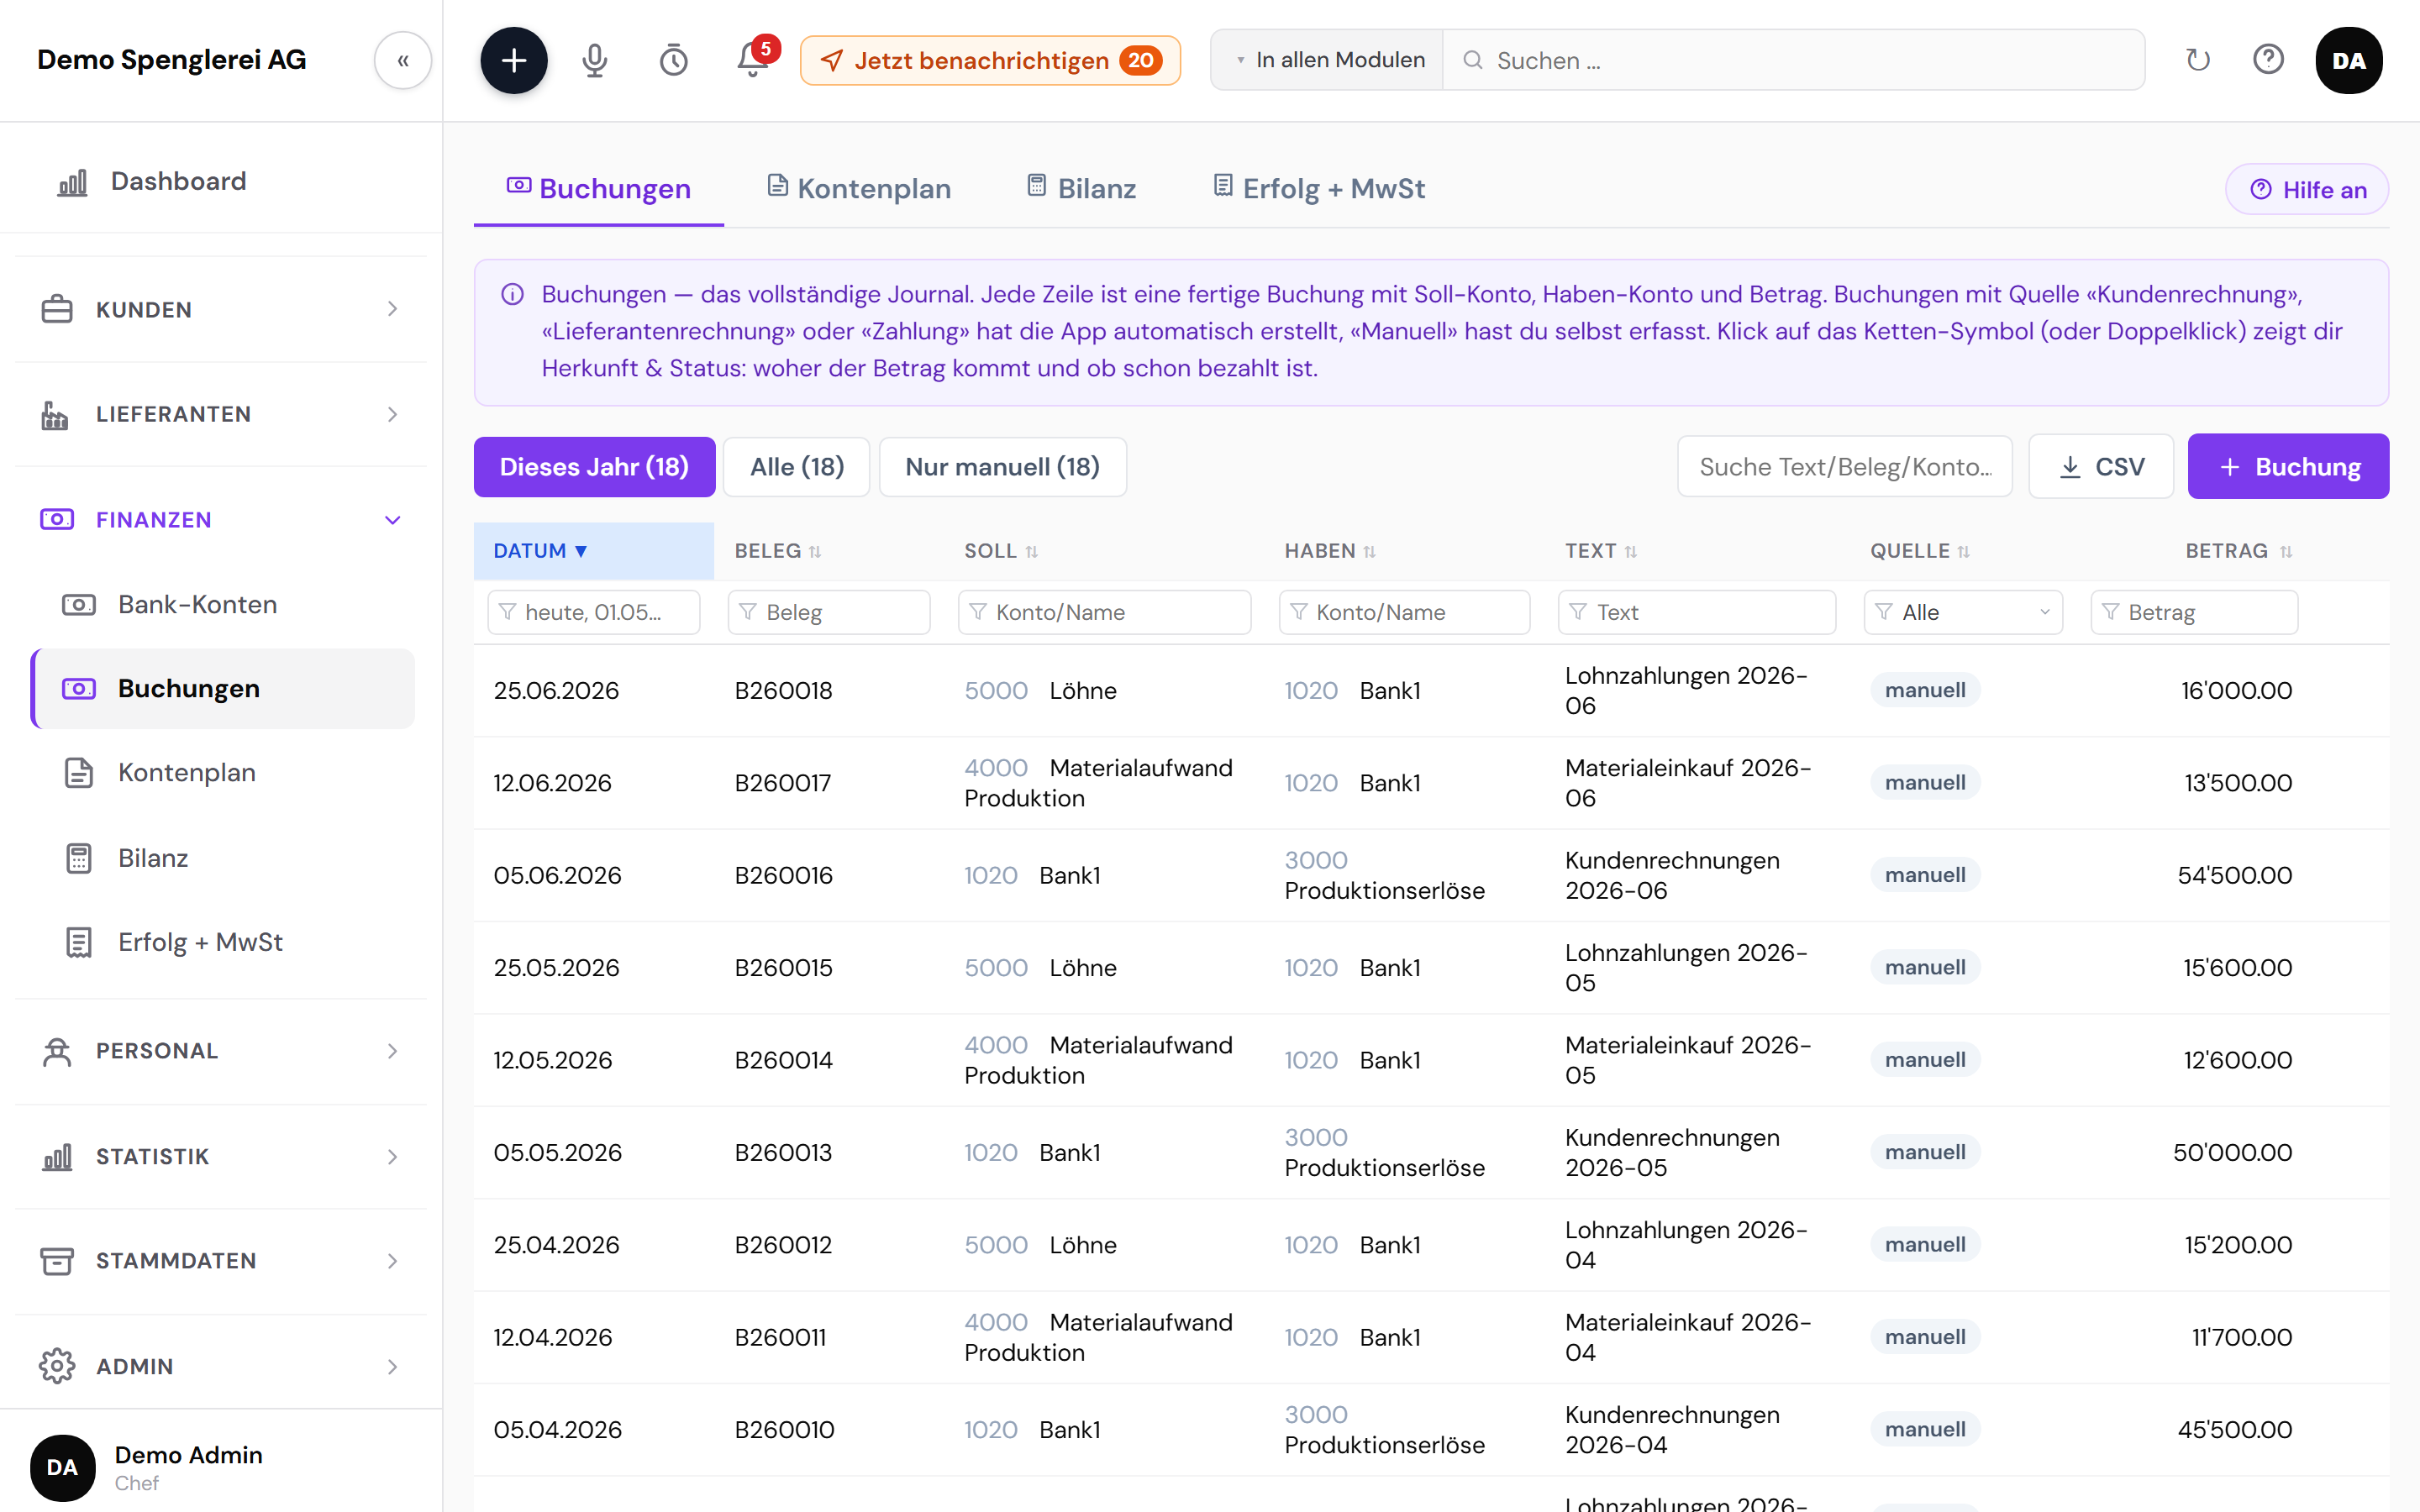Select the Dieses Jahr (18) filter

(x=594, y=467)
